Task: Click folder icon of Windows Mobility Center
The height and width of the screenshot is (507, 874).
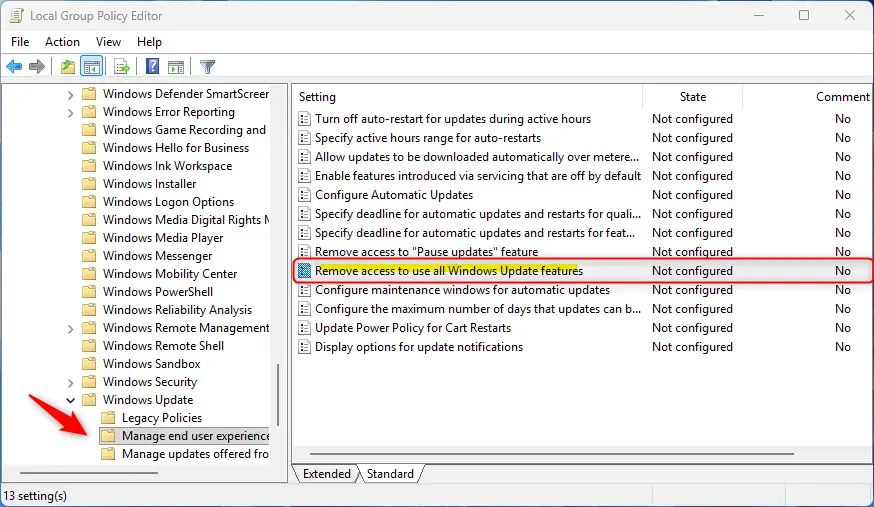Action: coord(89,274)
